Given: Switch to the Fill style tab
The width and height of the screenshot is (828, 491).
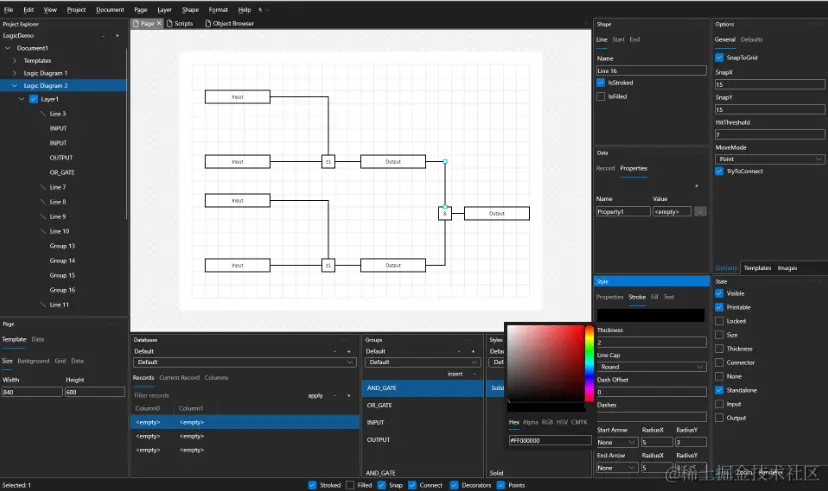Looking at the screenshot, I should (x=654, y=297).
